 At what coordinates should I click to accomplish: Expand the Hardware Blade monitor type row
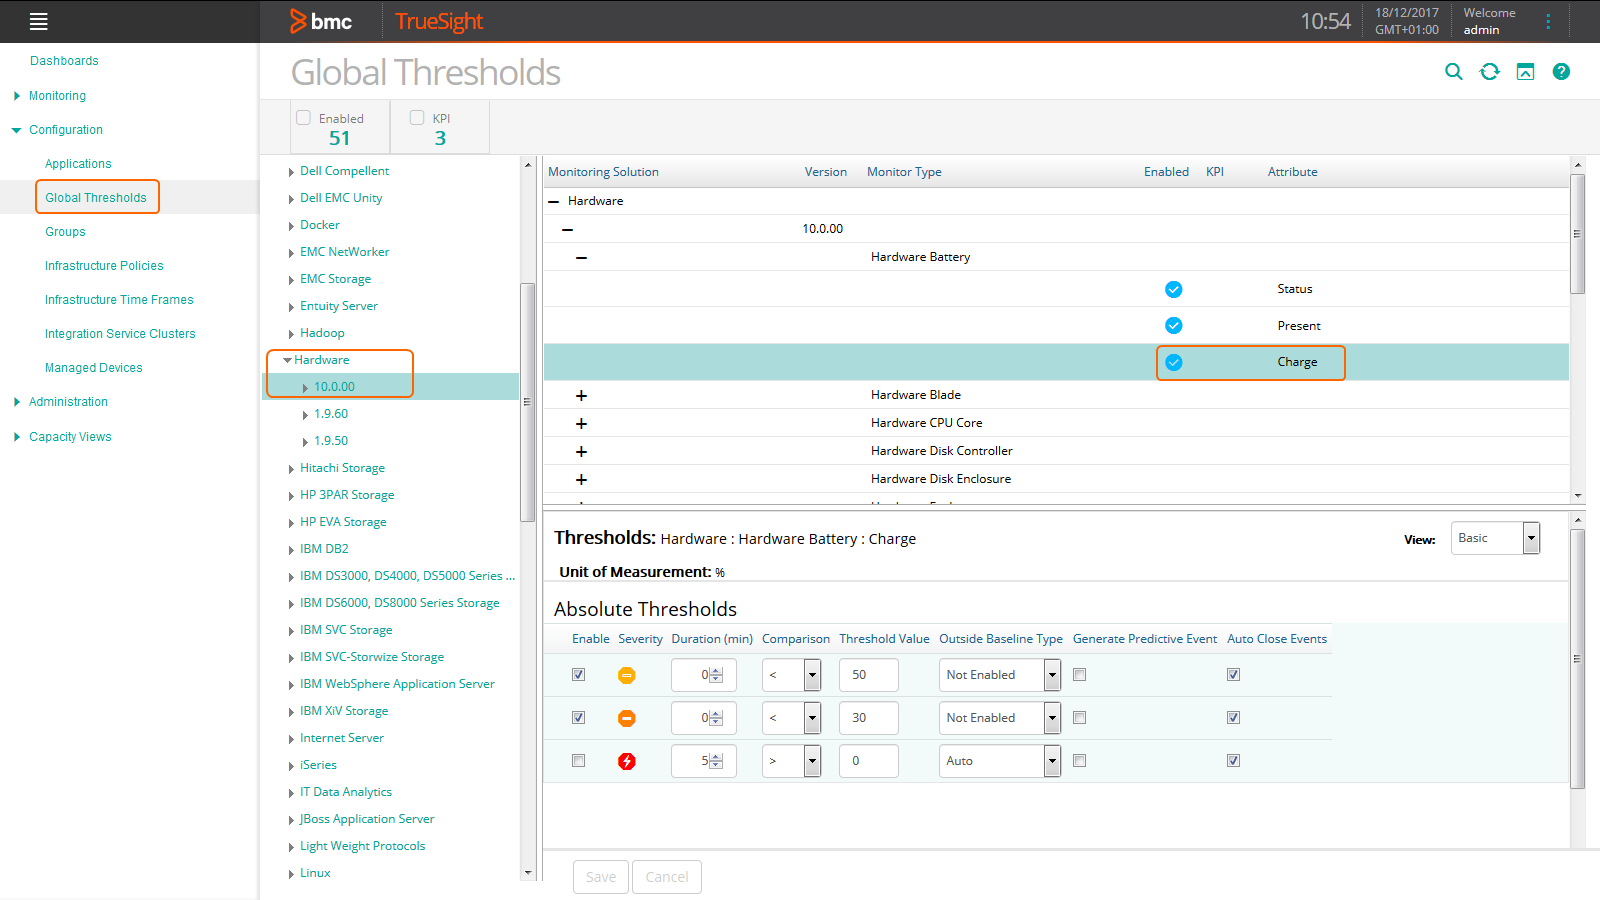(x=581, y=395)
